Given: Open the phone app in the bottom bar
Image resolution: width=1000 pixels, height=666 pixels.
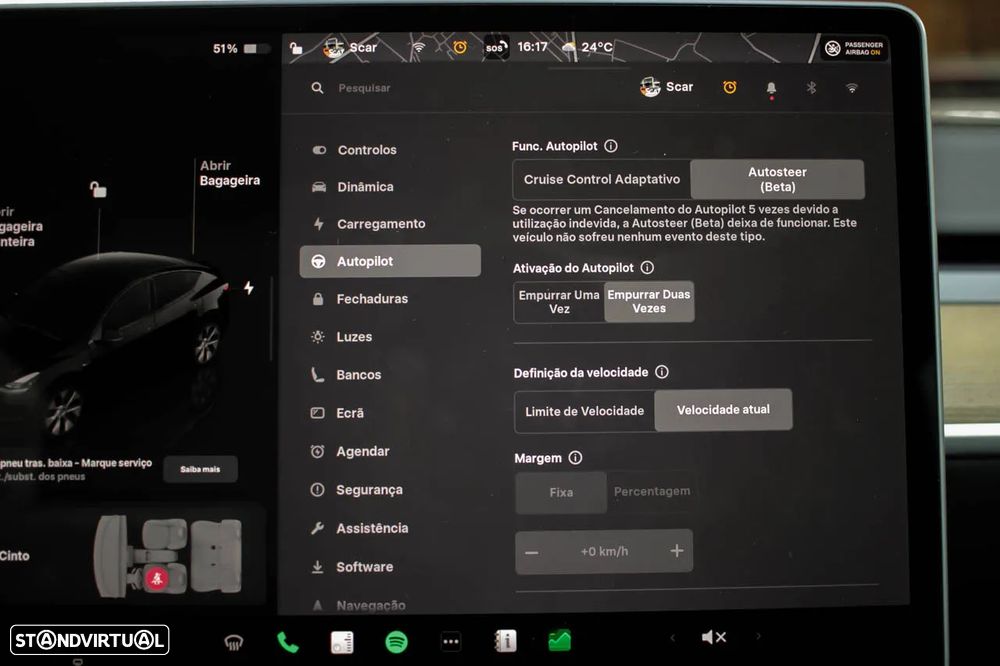Looking at the screenshot, I should pos(288,642).
